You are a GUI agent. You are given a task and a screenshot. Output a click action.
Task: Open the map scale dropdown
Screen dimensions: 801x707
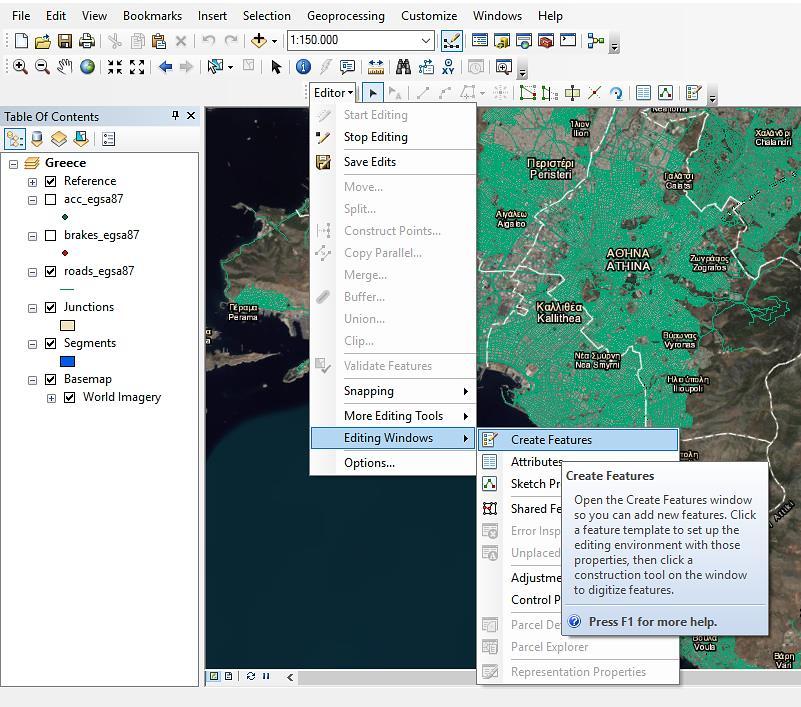[x=426, y=40]
